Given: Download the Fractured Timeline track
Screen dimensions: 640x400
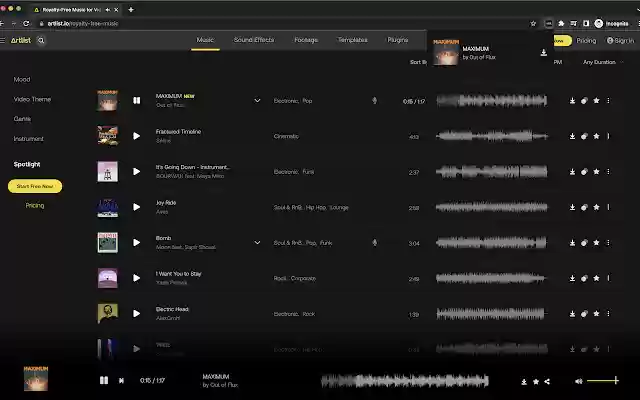Looking at the screenshot, I should click(572, 136).
